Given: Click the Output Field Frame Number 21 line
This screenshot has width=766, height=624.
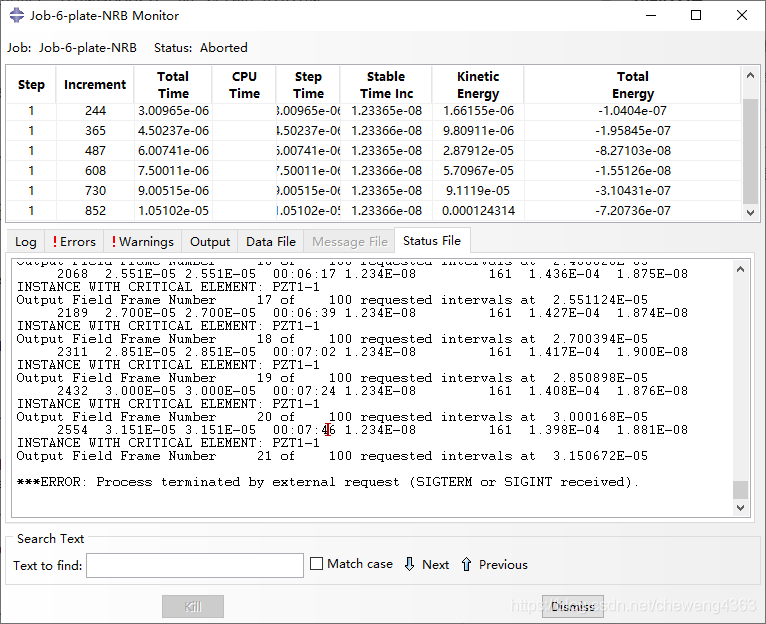Looking at the screenshot, I should 332,456.
